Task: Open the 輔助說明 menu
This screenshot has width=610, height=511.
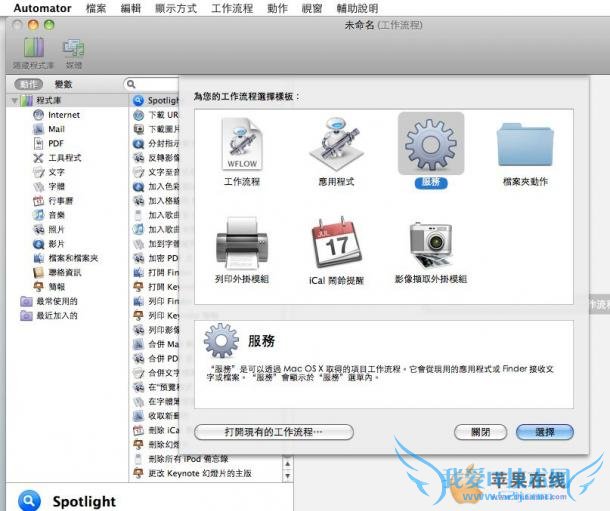Action: click(357, 8)
